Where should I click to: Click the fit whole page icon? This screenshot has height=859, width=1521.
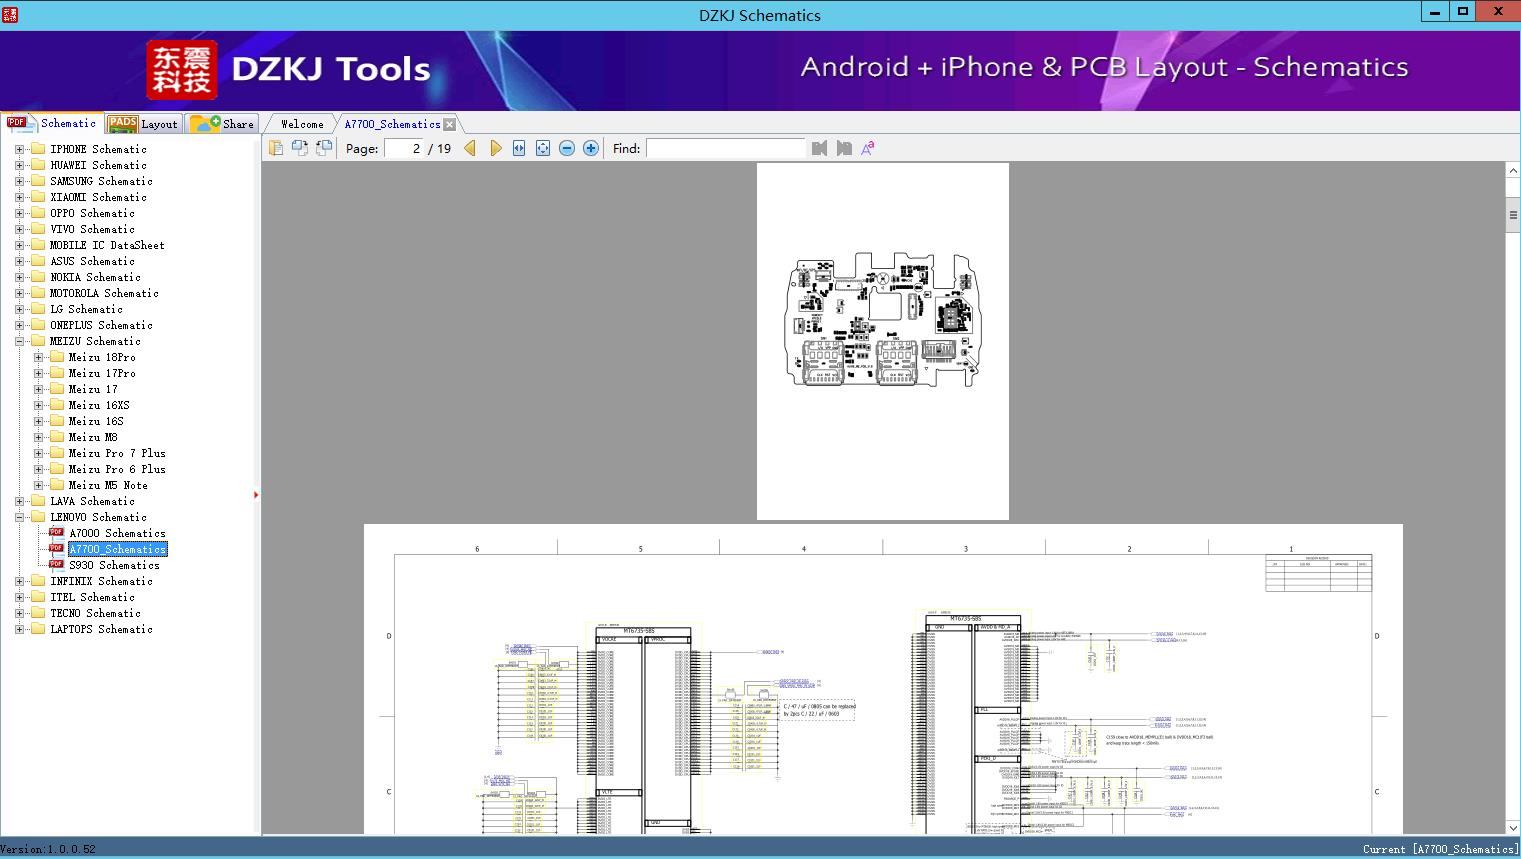(543, 148)
